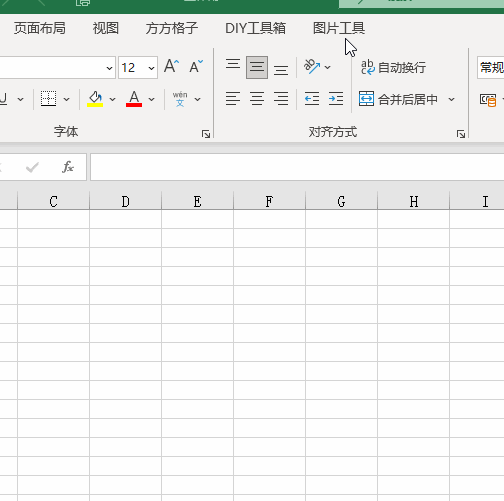Select the DIY工具箱 tab

(255, 28)
